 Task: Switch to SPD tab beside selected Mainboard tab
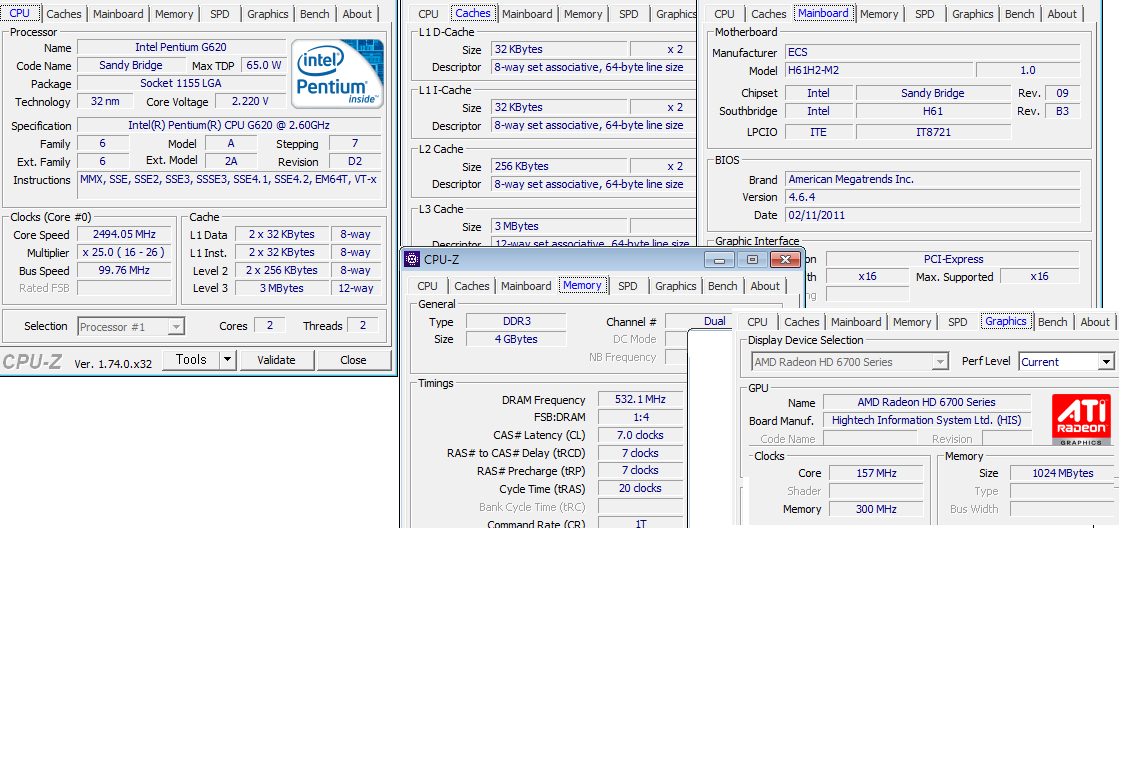pyautogui.click(x=925, y=14)
